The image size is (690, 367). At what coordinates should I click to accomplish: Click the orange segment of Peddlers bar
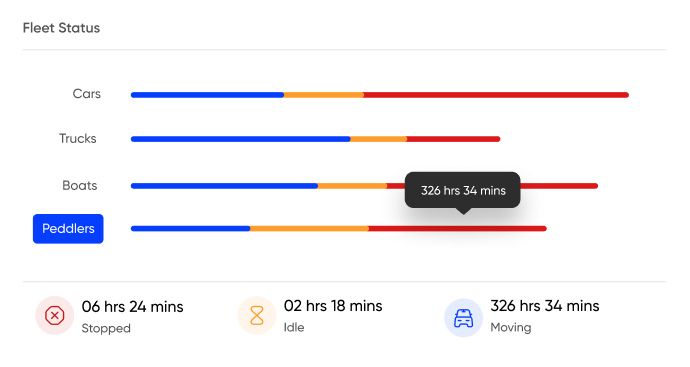[309, 229]
